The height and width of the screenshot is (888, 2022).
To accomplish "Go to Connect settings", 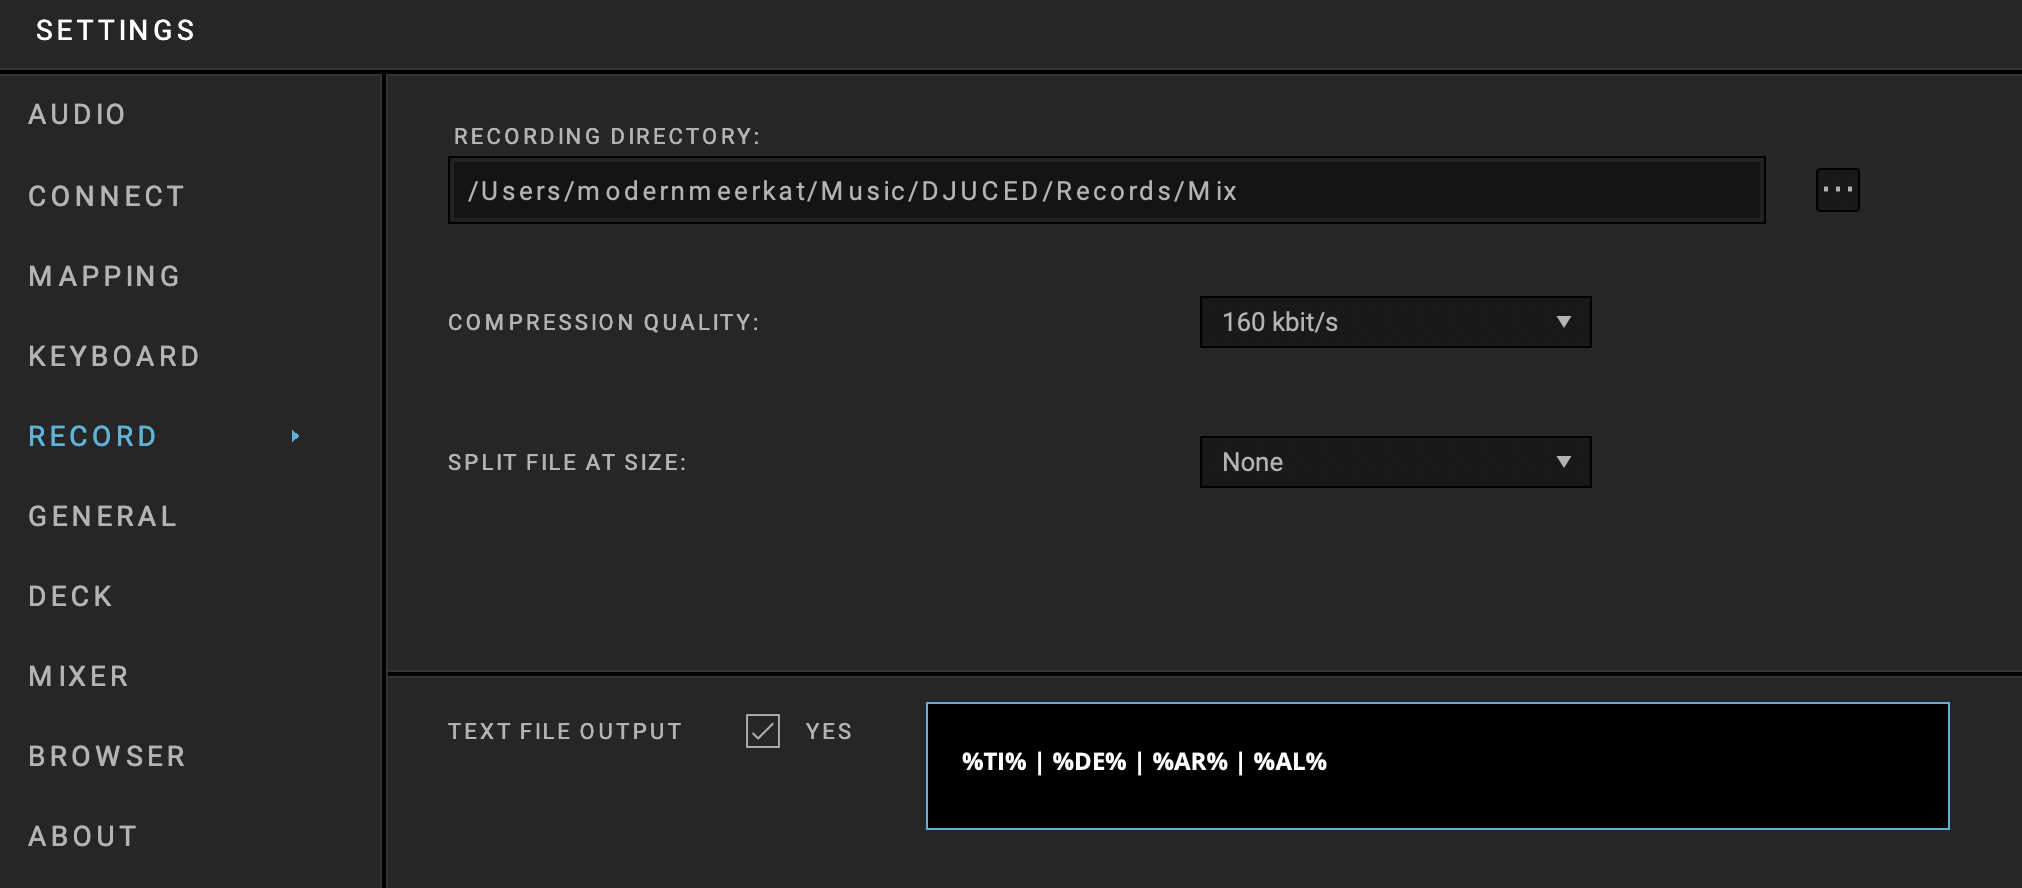I will pyautogui.click(x=106, y=196).
